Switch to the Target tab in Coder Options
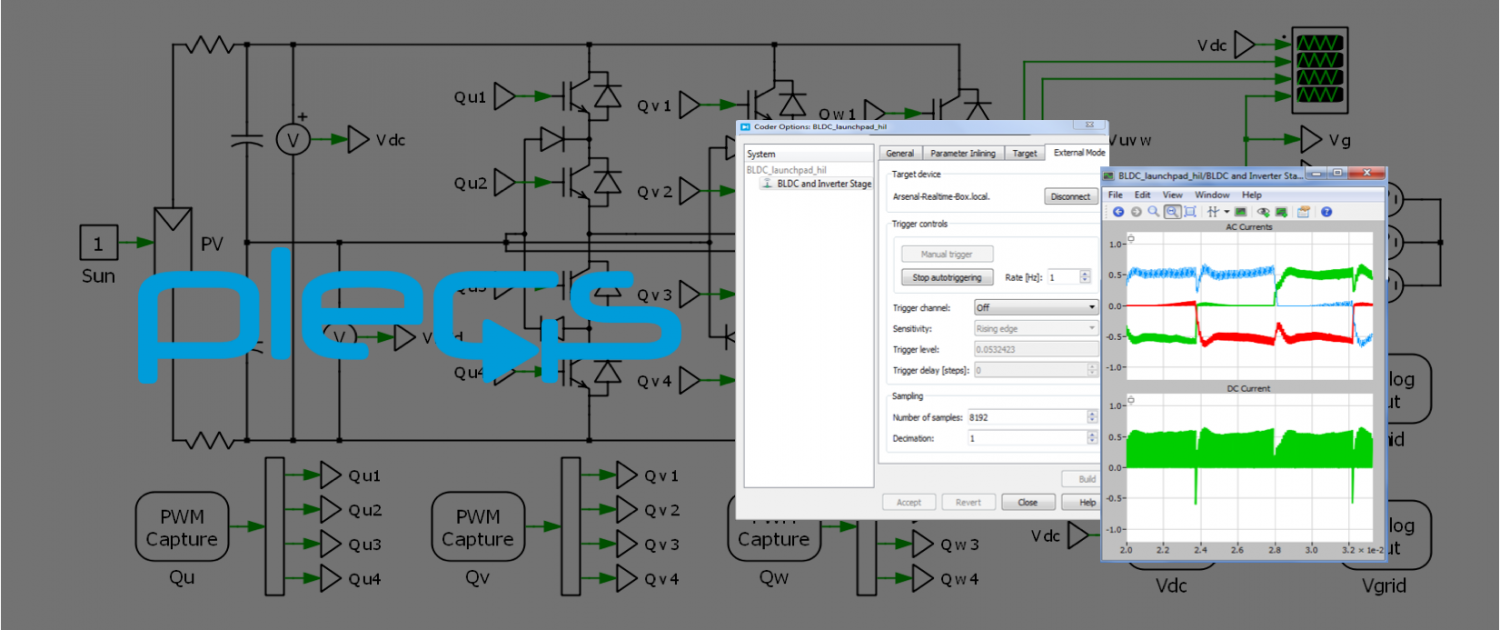The image size is (1500, 630). point(1024,153)
